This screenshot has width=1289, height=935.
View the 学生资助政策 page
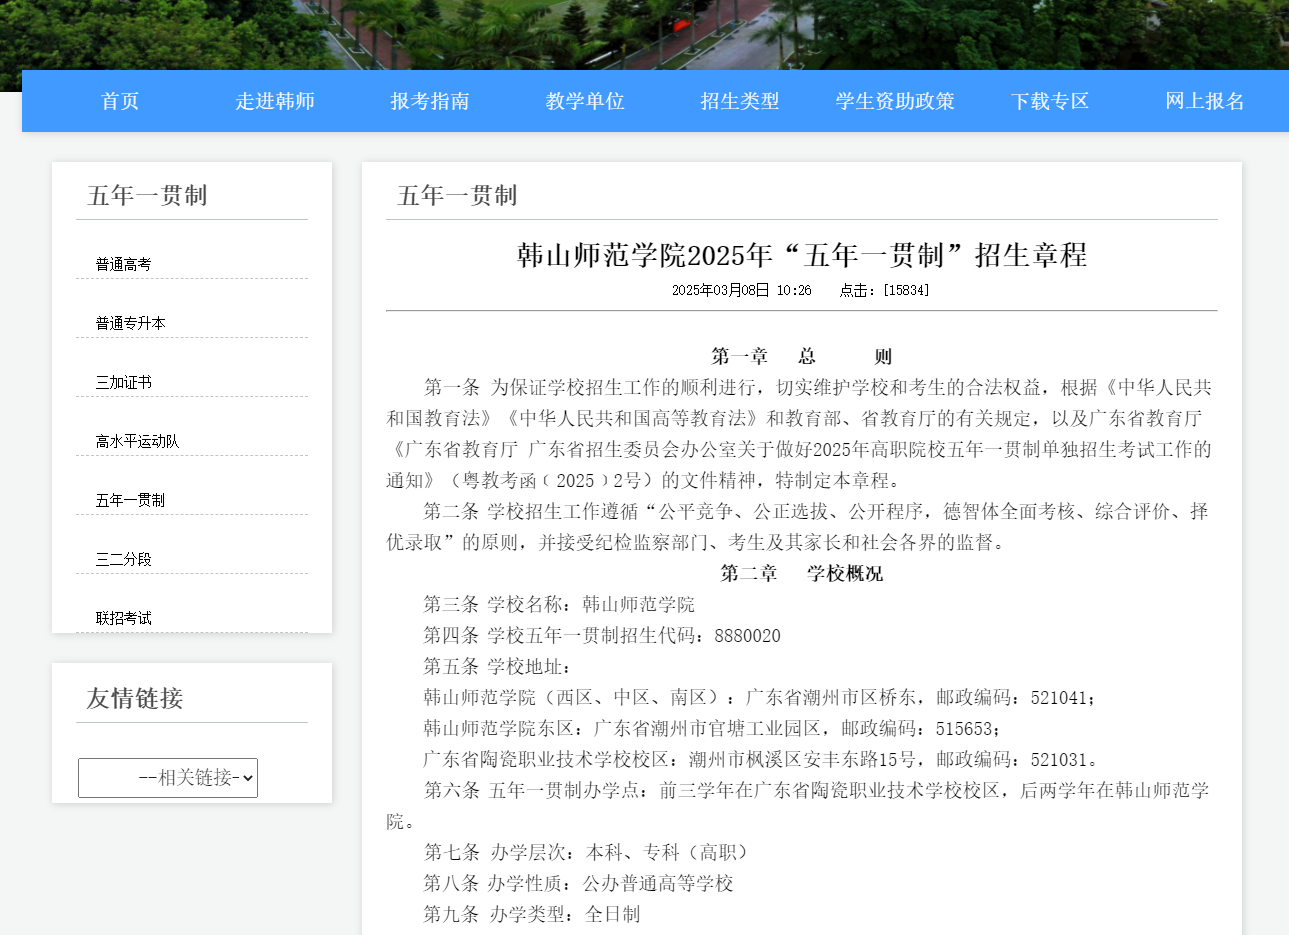pos(894,100)
